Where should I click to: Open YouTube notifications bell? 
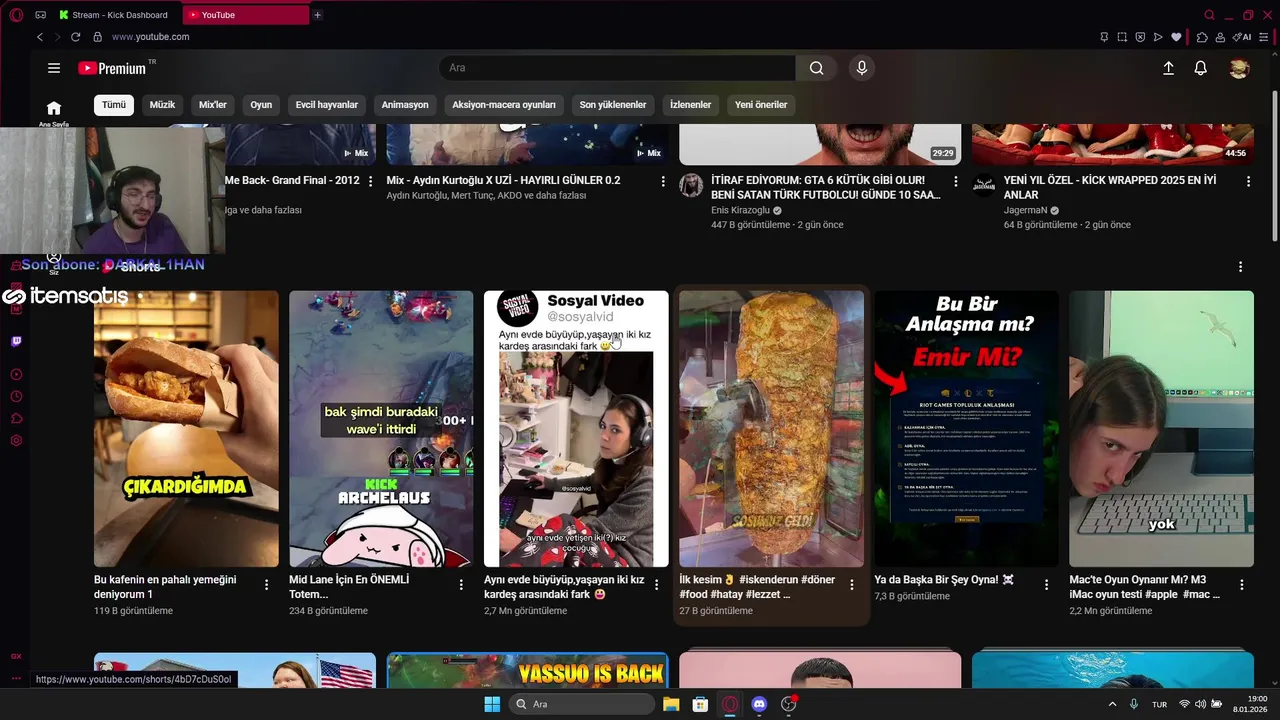click(x=1201, y=68)
